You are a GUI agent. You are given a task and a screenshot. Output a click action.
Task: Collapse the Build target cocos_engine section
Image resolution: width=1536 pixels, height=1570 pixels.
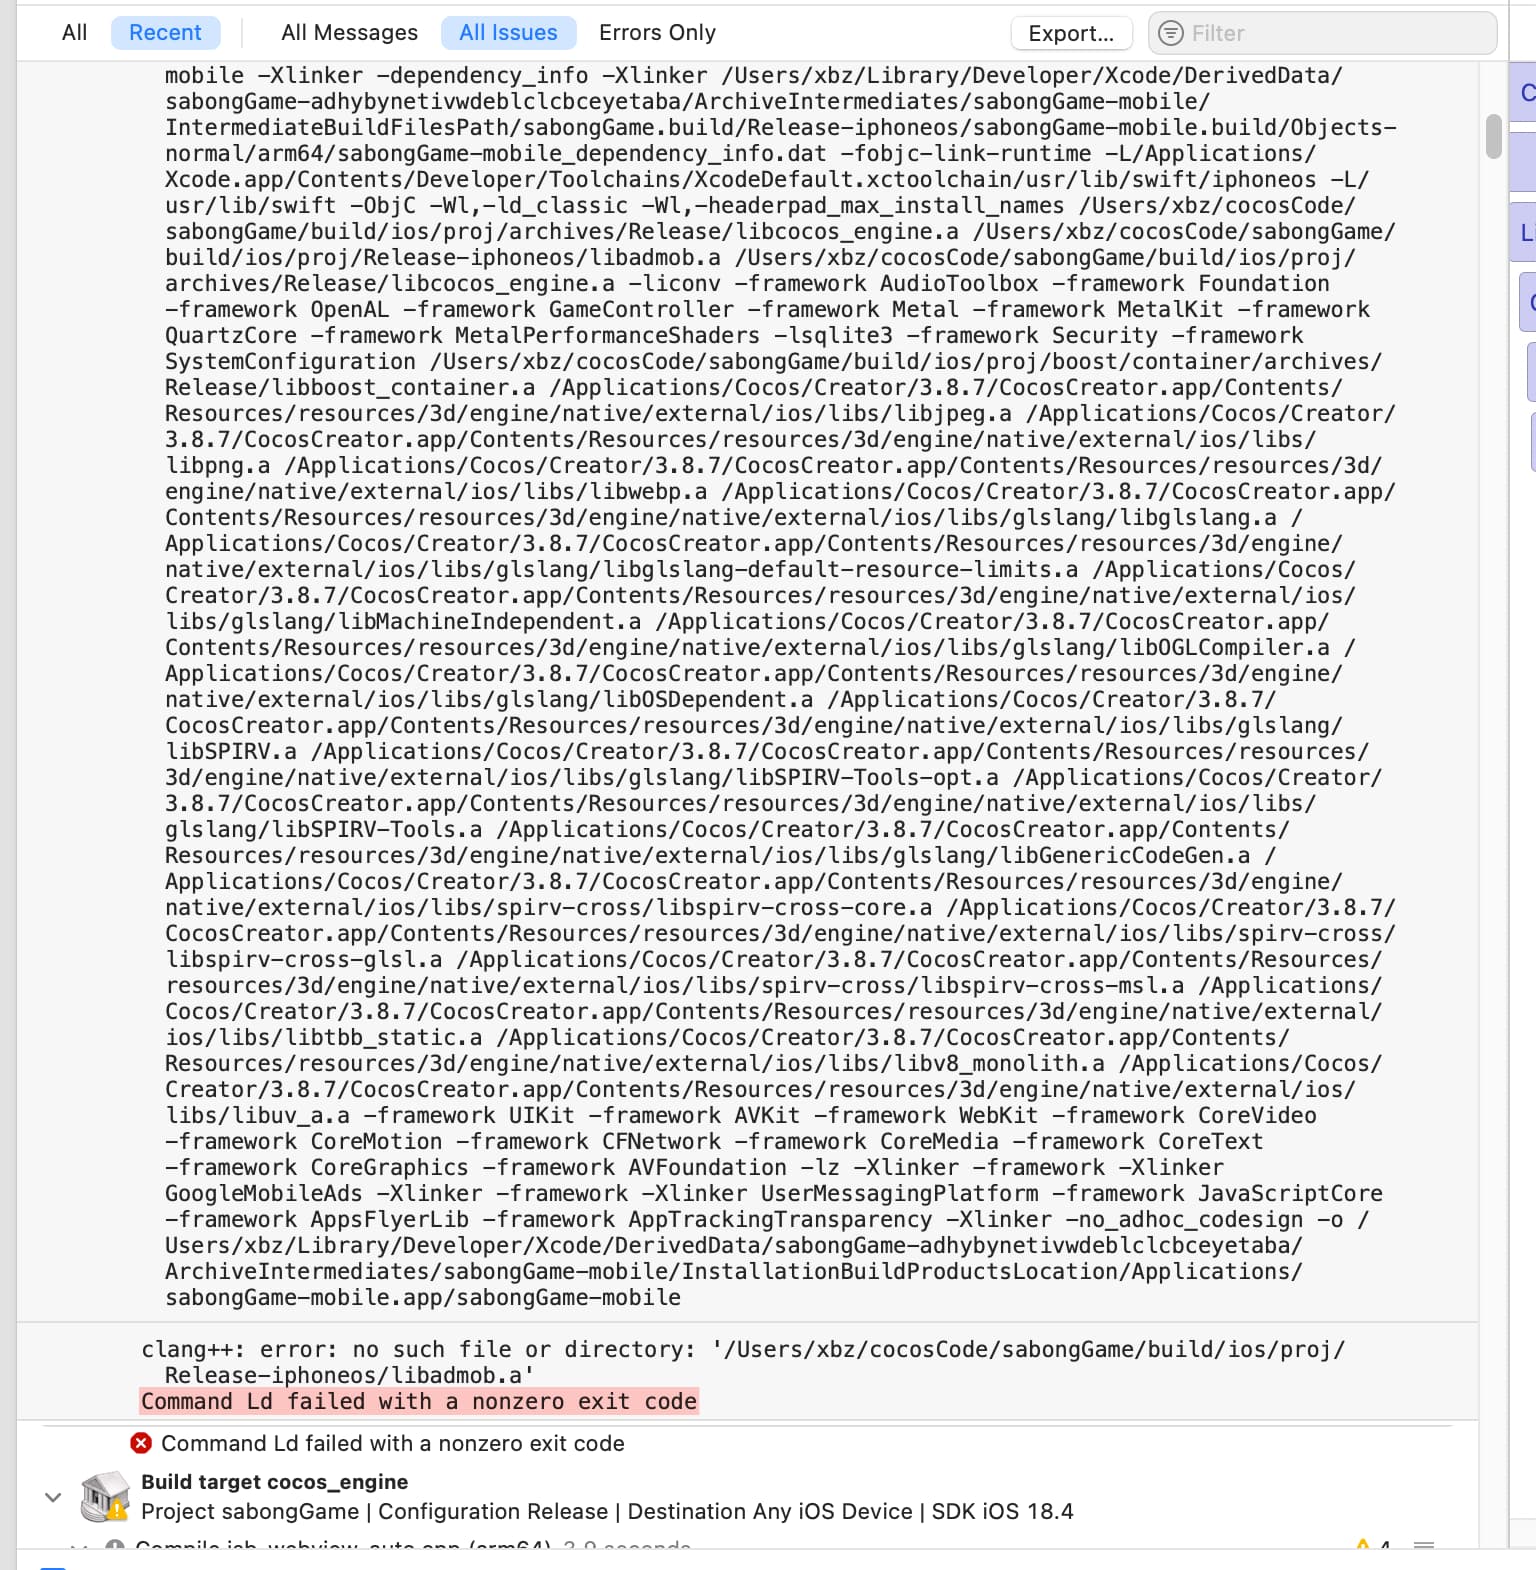click(53, 1497)
